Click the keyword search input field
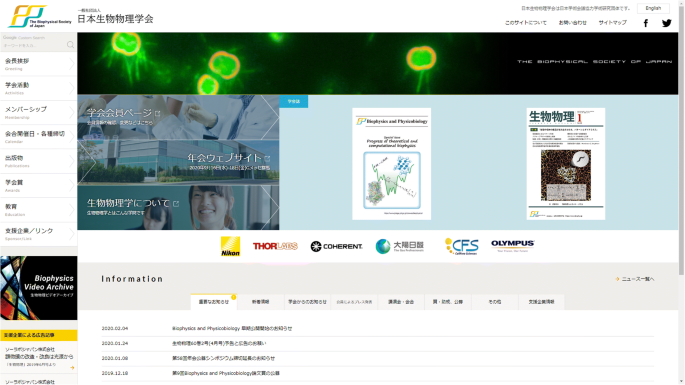The image size is (685, 385). [x=34, y=45]
